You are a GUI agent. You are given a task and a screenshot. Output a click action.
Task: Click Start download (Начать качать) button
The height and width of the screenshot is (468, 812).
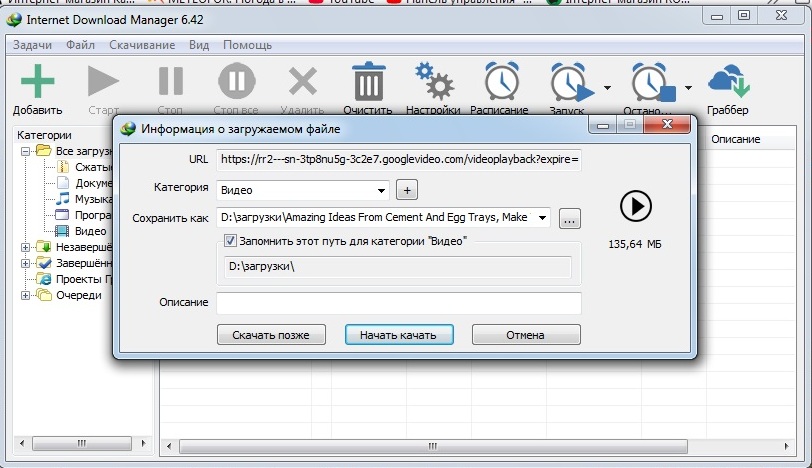(x=399, y=334)
